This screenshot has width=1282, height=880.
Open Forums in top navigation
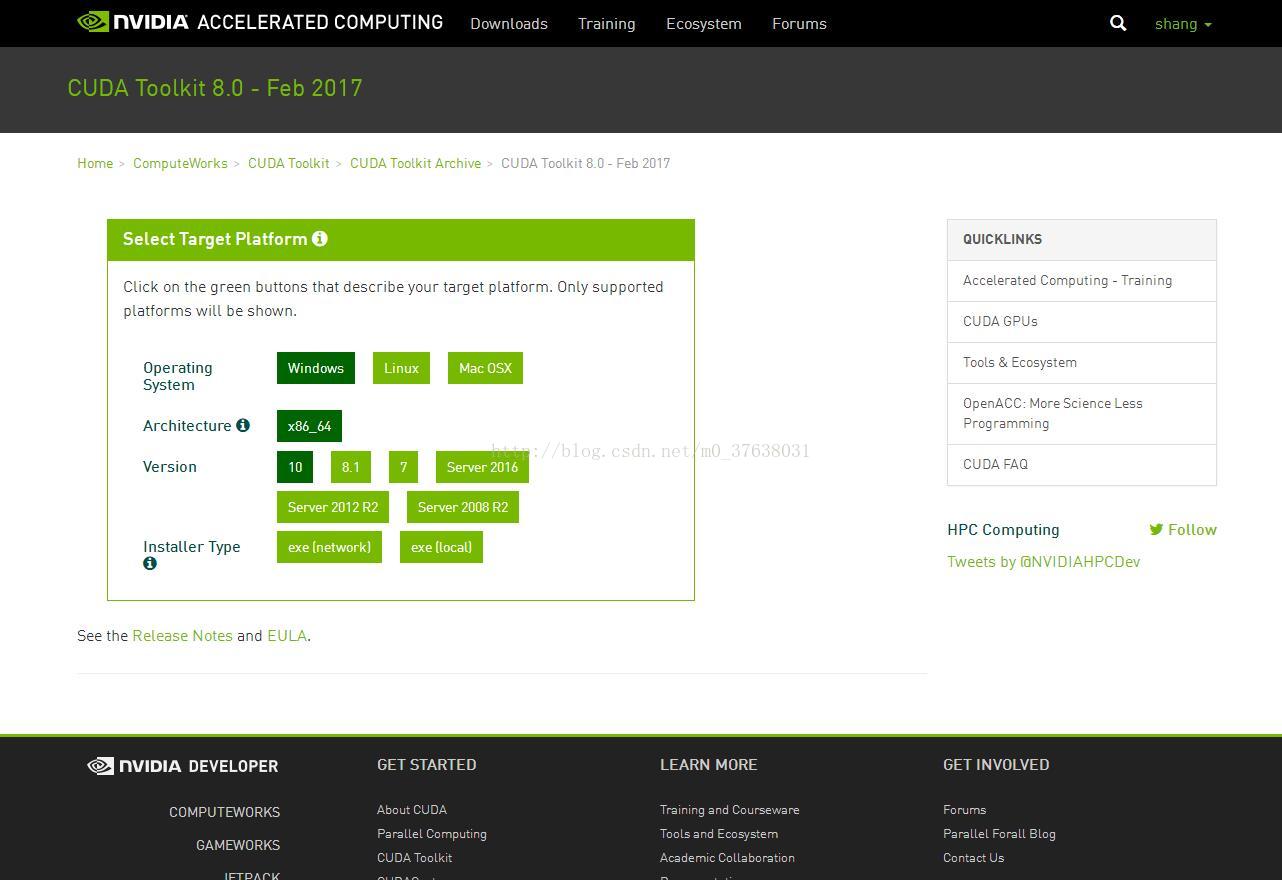tap(799, 24)
